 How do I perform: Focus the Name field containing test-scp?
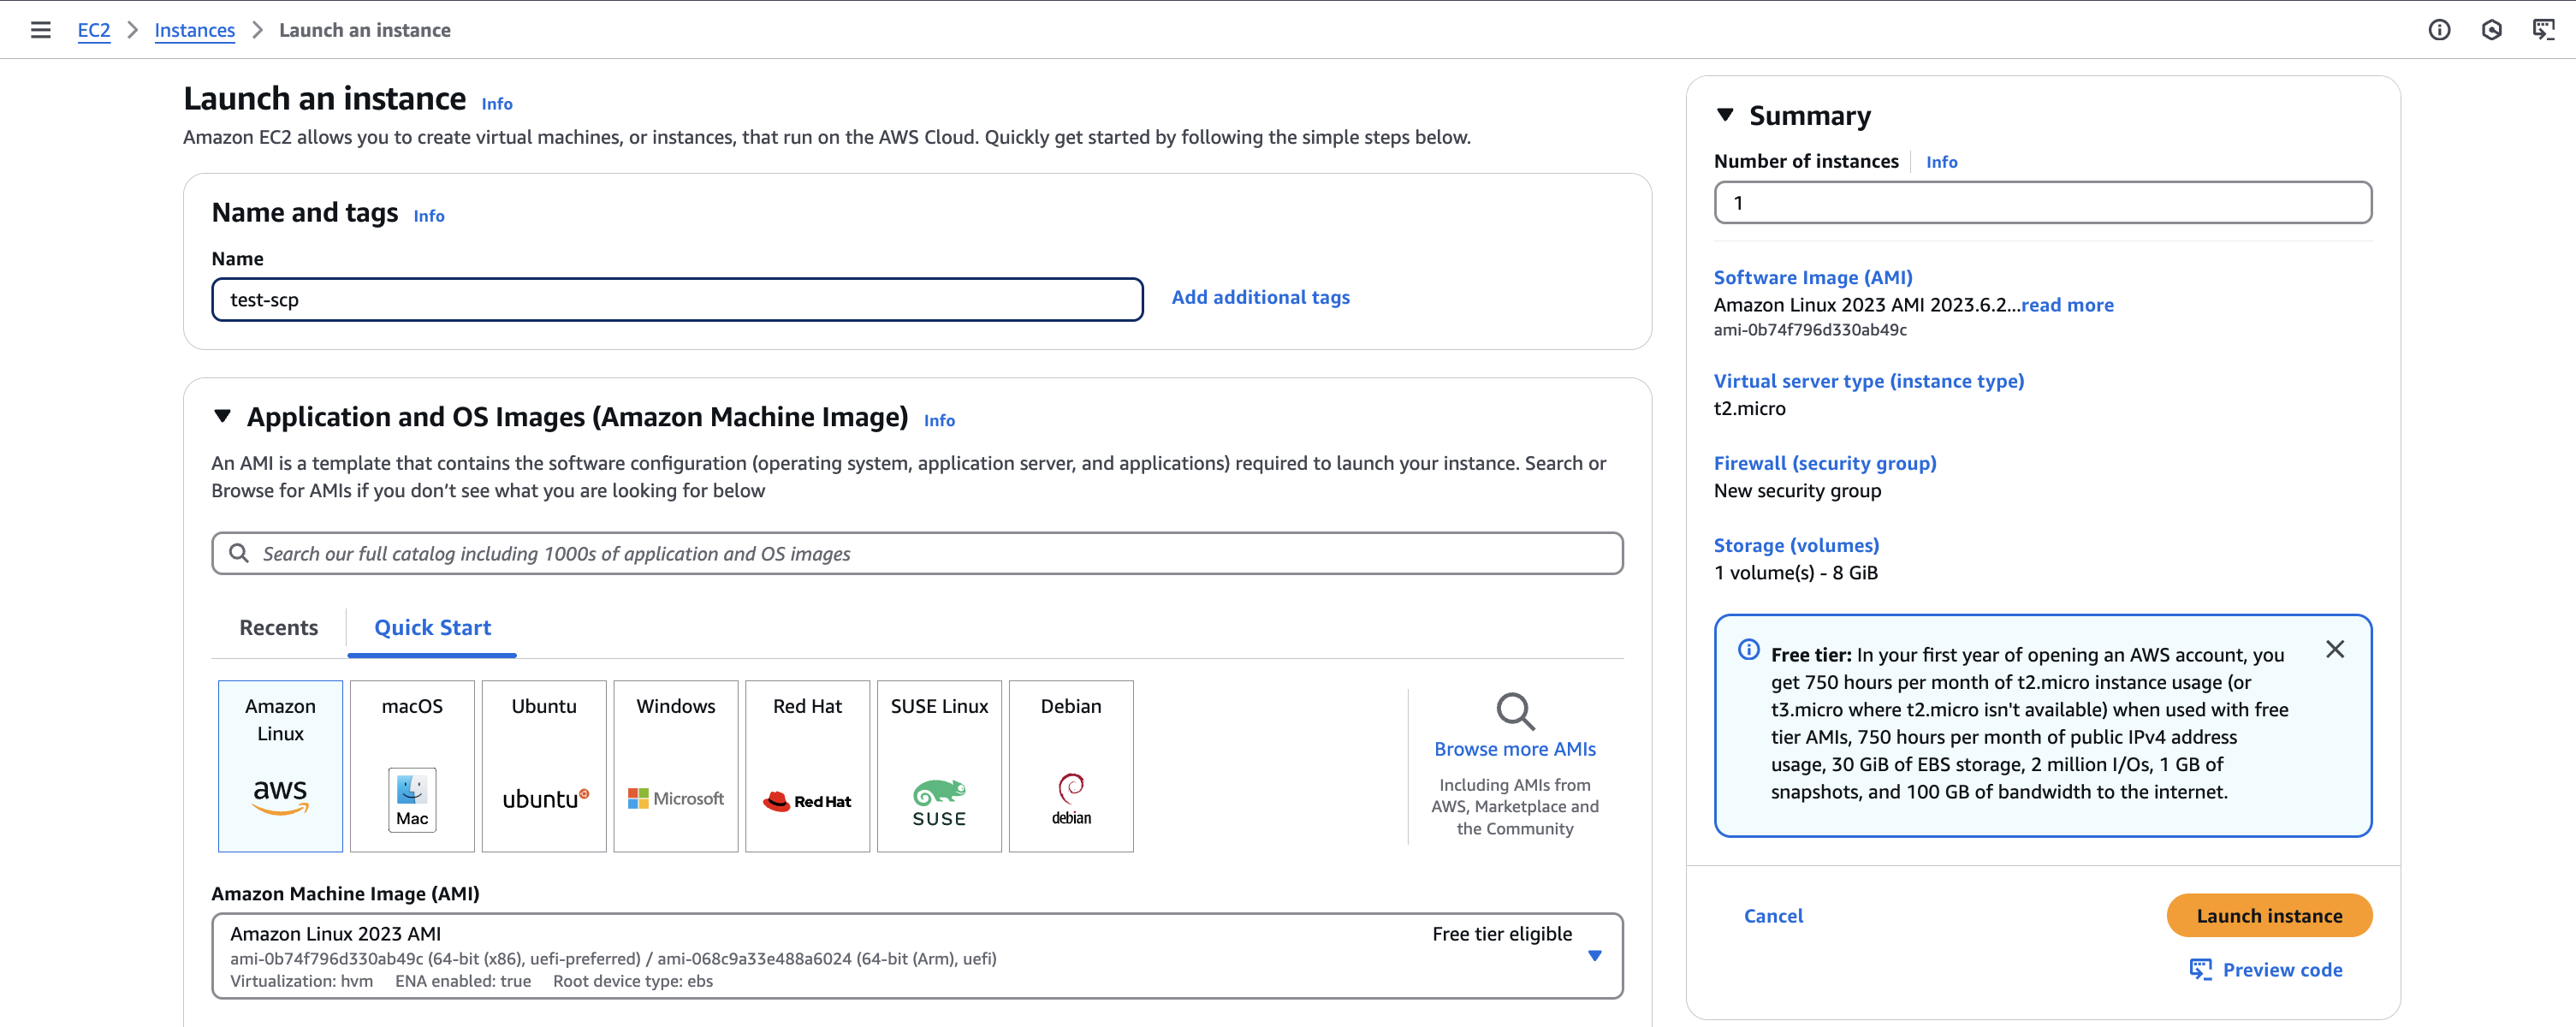click(x=677, y=300)
